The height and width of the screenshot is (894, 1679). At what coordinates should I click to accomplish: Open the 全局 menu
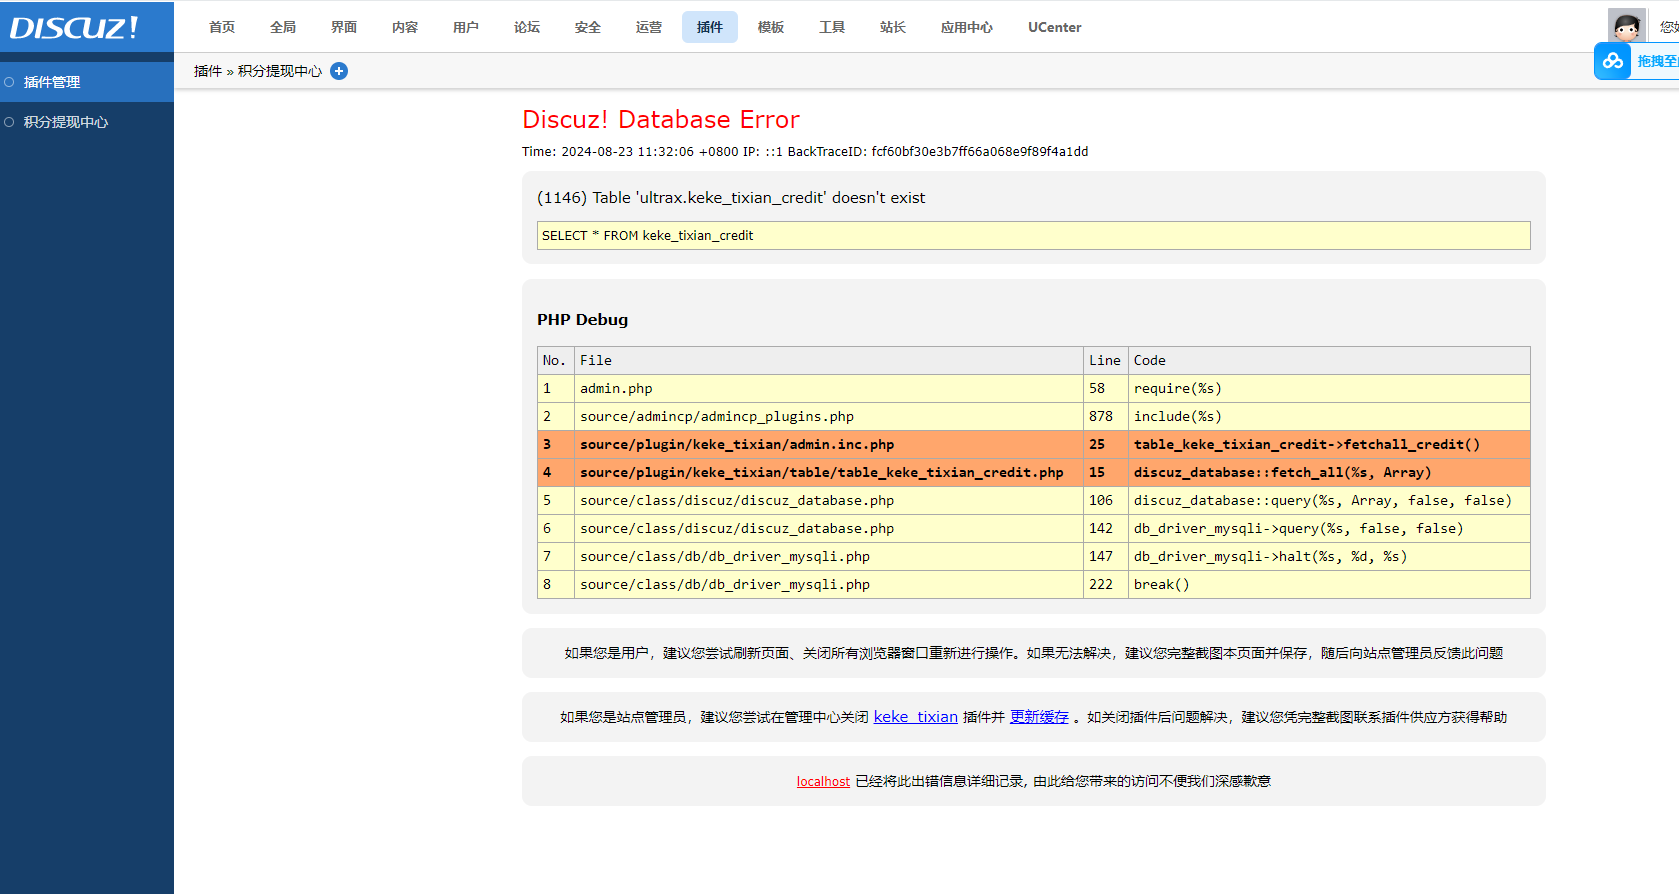click(283, 27)
